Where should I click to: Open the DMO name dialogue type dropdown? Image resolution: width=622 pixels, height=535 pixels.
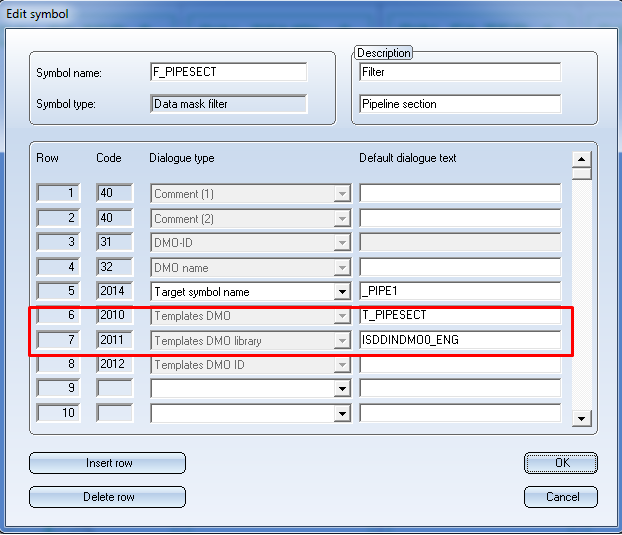coord(342,268)
